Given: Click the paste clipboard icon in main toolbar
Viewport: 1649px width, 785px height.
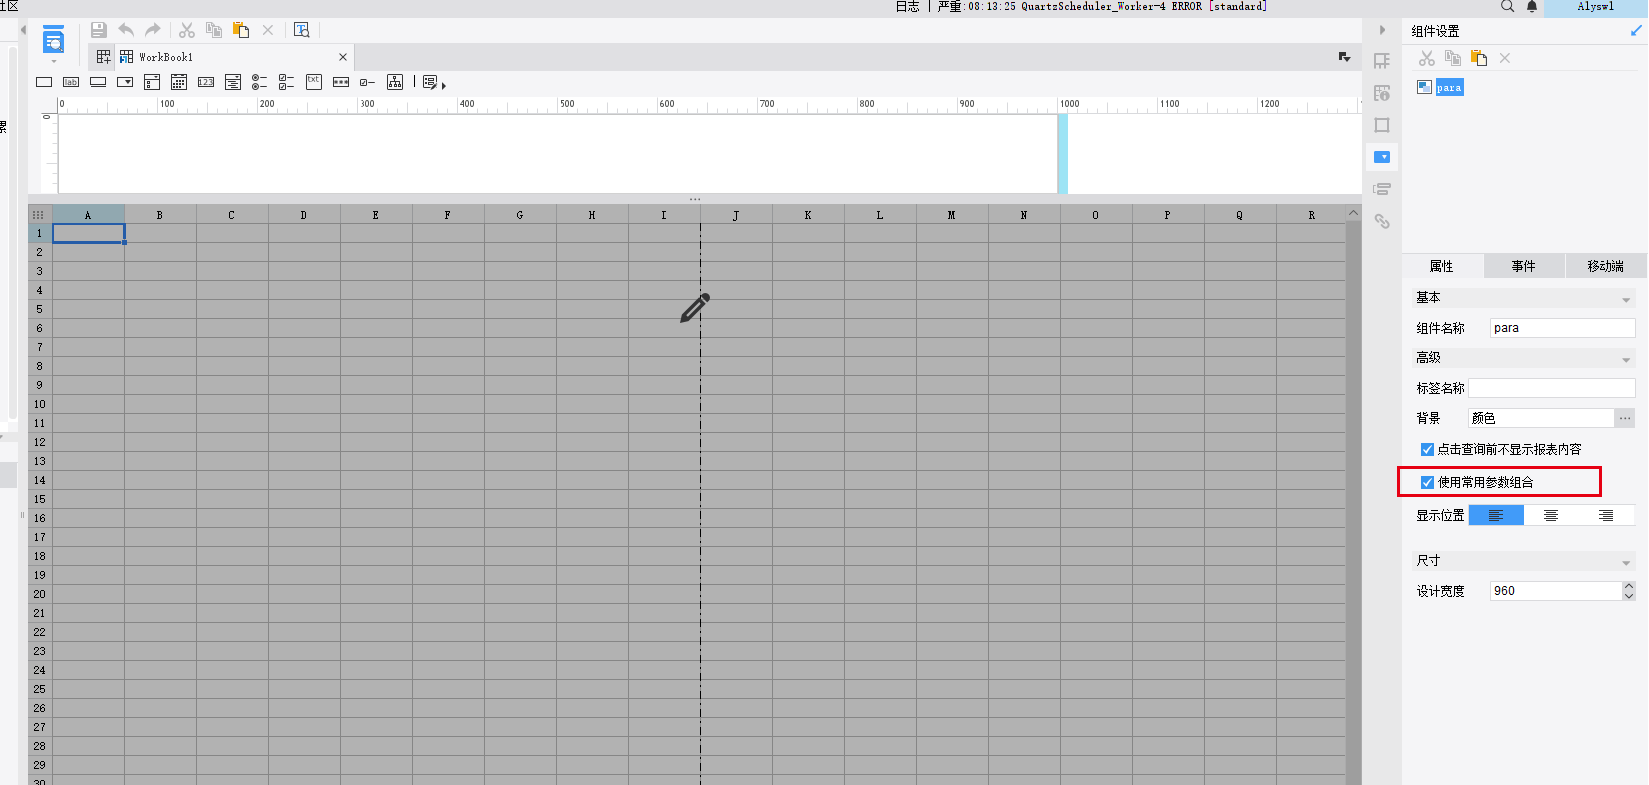Looking at the screenshot, I should coord(241,30).
